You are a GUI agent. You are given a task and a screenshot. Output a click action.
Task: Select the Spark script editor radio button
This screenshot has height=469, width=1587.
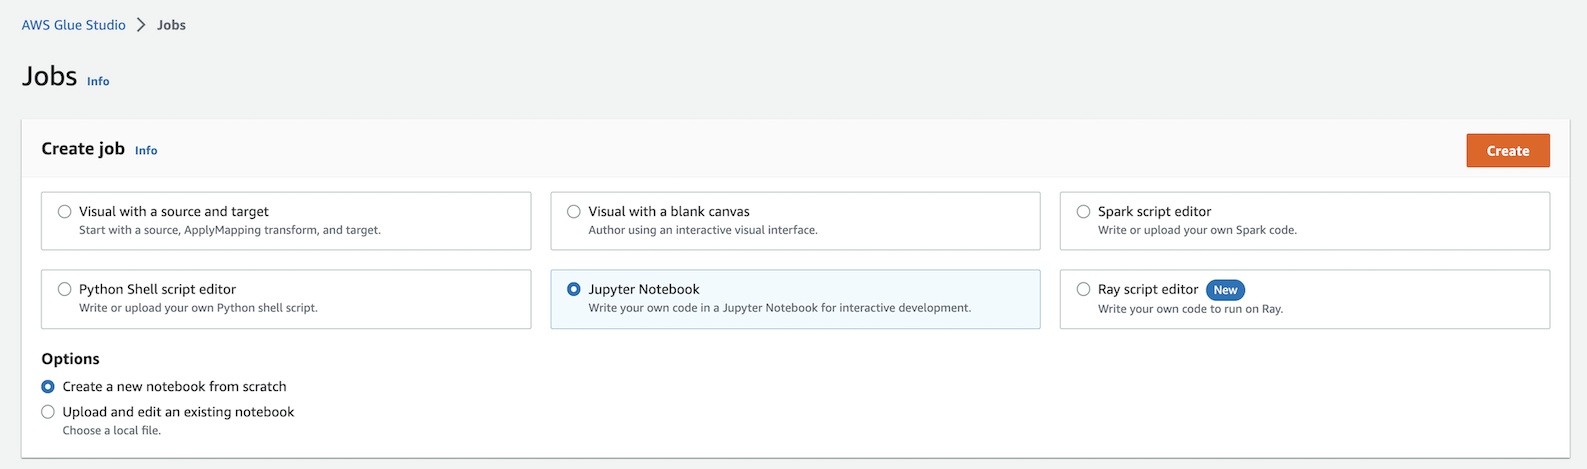point(1083,212)
